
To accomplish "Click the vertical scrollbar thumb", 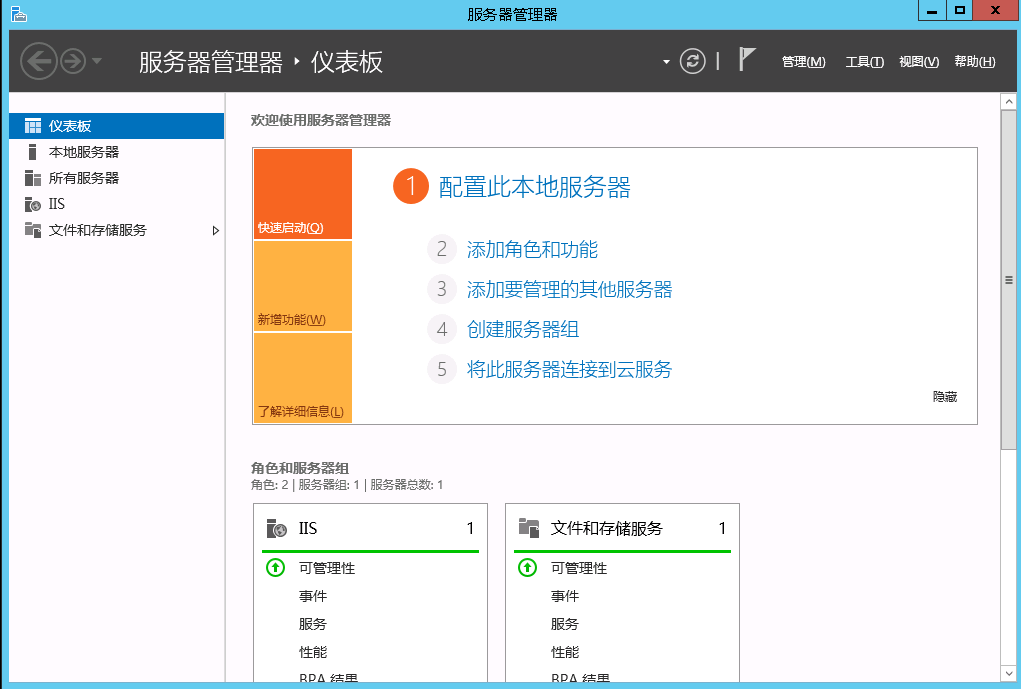I will pyautogui.click(x=1009, y=280).
